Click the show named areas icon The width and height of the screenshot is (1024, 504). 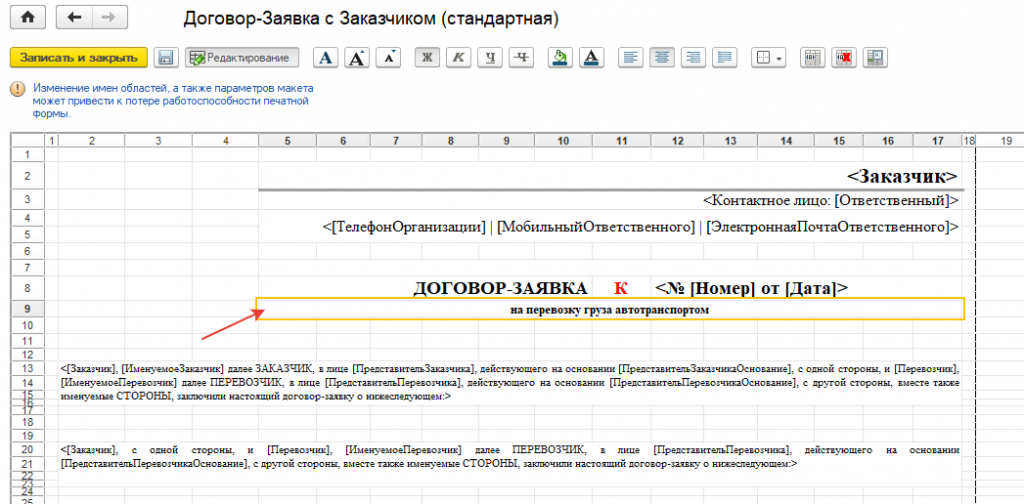point(874,57)
